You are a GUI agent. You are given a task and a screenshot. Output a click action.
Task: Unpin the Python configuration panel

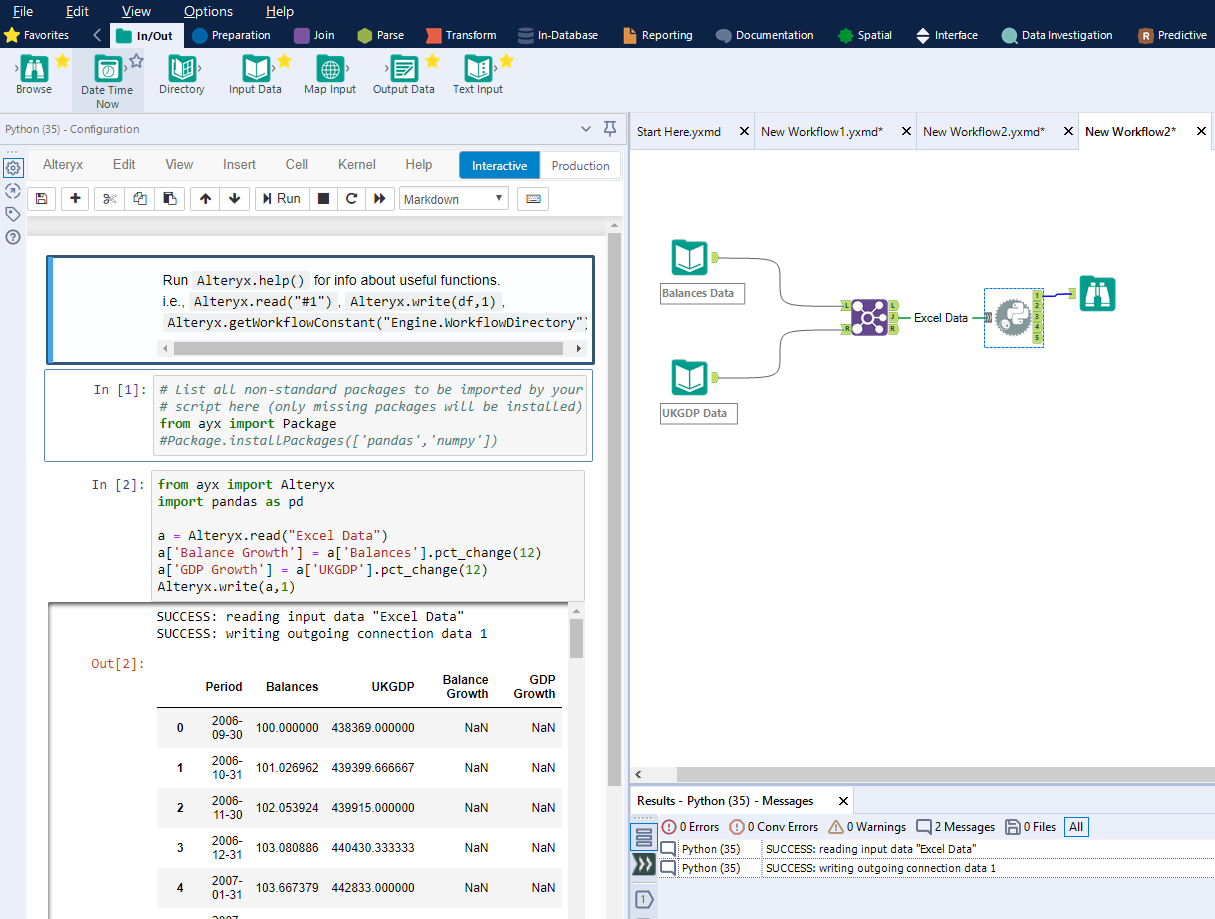coord(610,129)
